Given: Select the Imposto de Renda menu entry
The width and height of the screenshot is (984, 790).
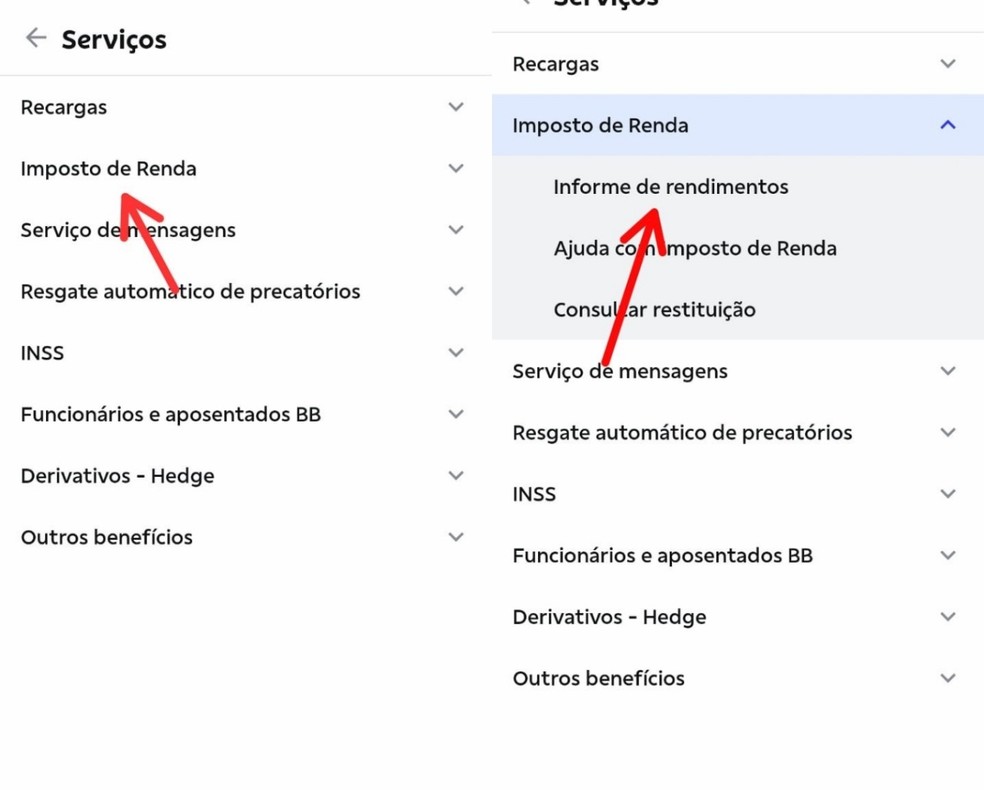Looking at the screenshot, I should click(x=109, y=168).
